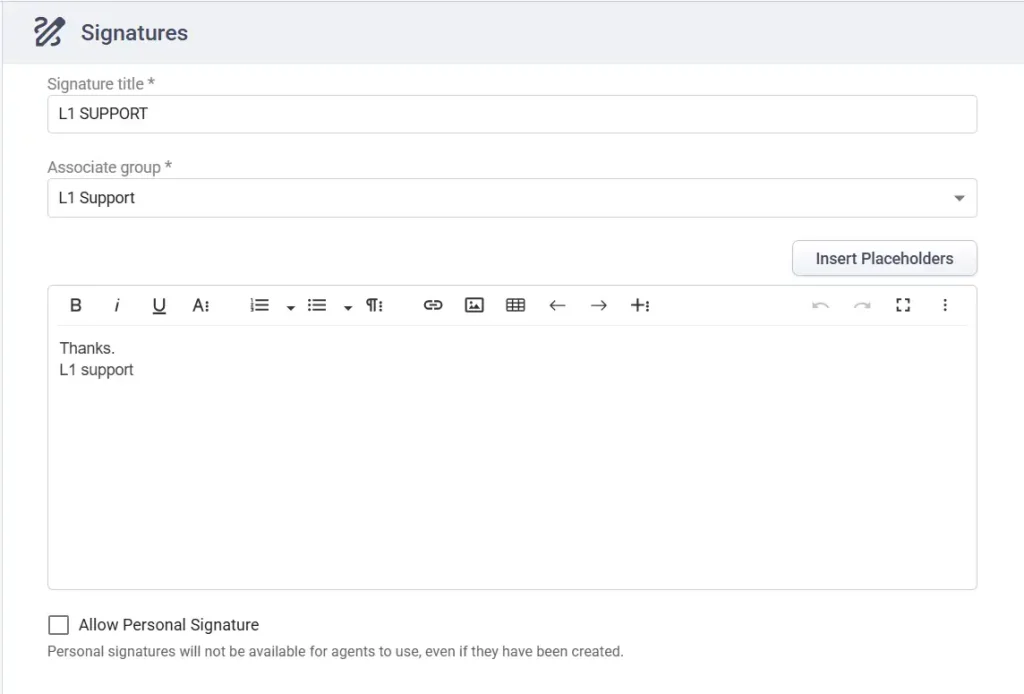The image size is (1024, 694).
Task: Open ordered list style dropdown arrow
Action: coord(291,307)
